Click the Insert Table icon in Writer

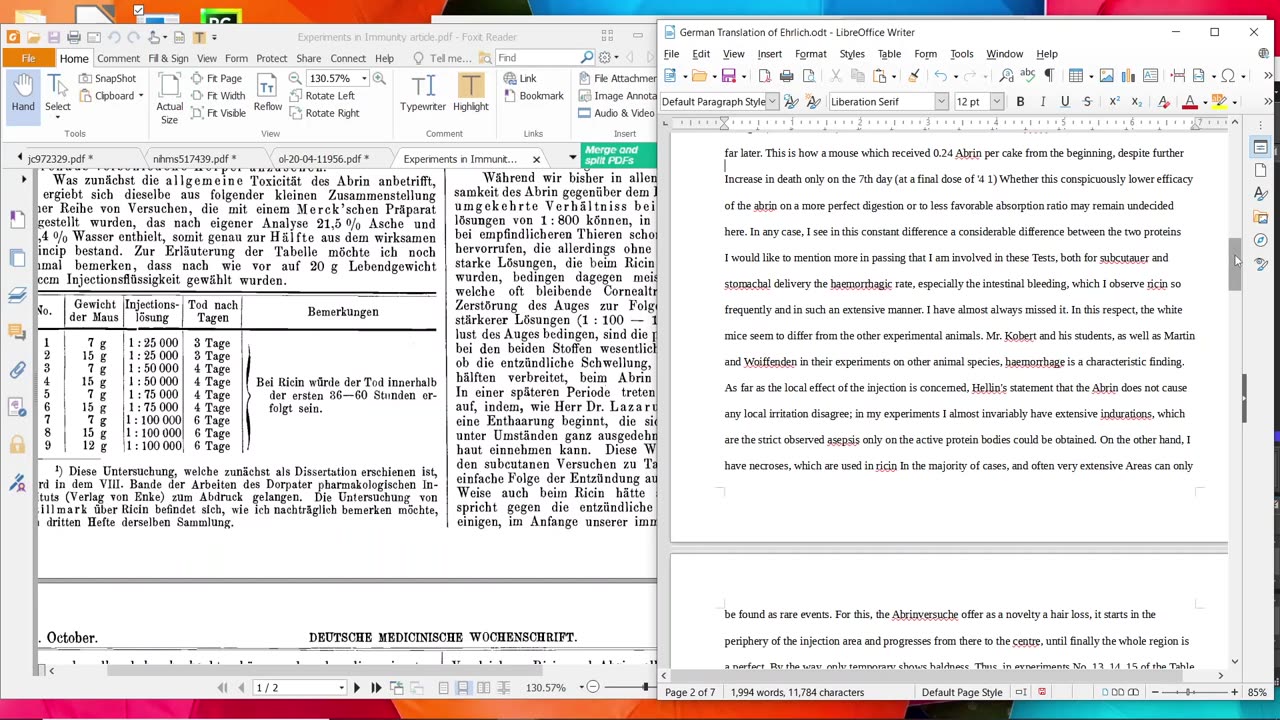pos(1075,76)
